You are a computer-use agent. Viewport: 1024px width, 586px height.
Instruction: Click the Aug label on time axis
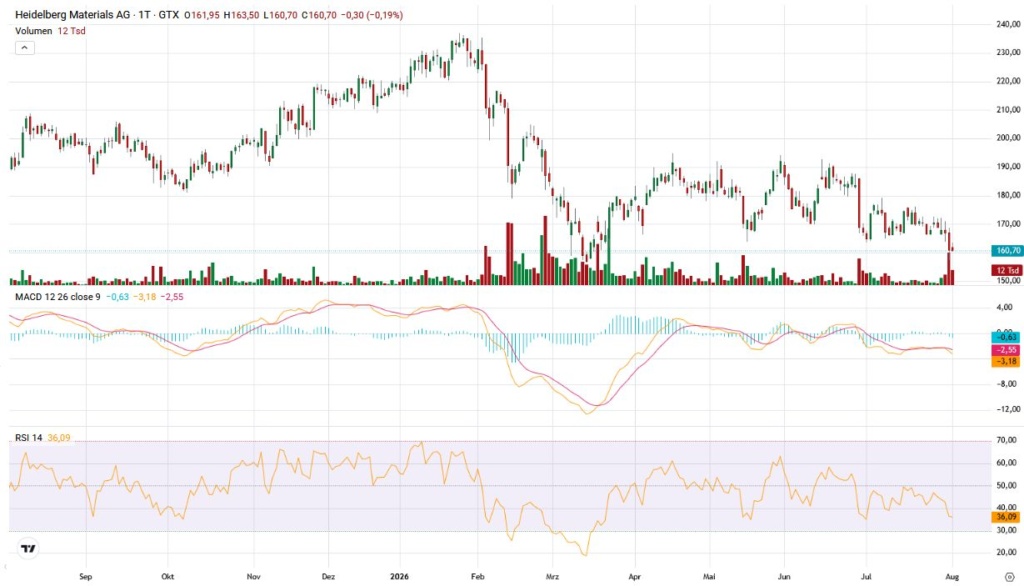click(952, 577)
